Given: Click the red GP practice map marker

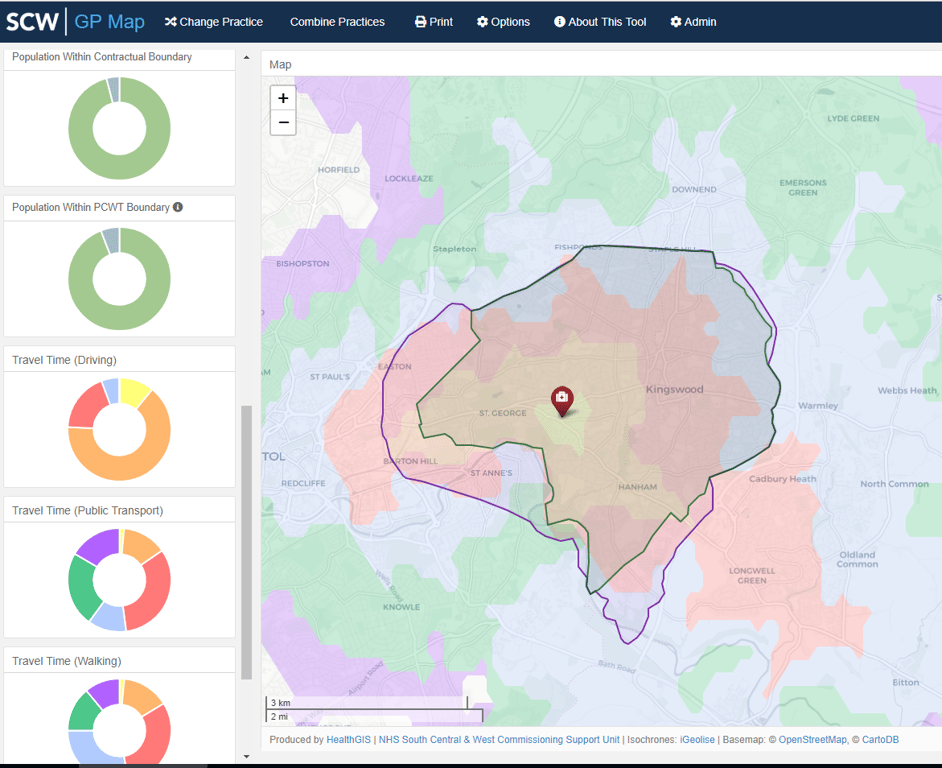Looking at the screenshot, I should 562,400.
